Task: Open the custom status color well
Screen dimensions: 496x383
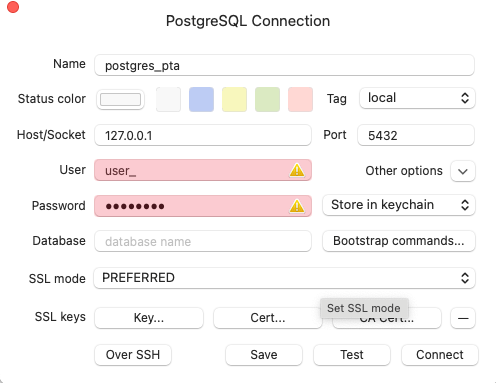Action: (120, 99)
